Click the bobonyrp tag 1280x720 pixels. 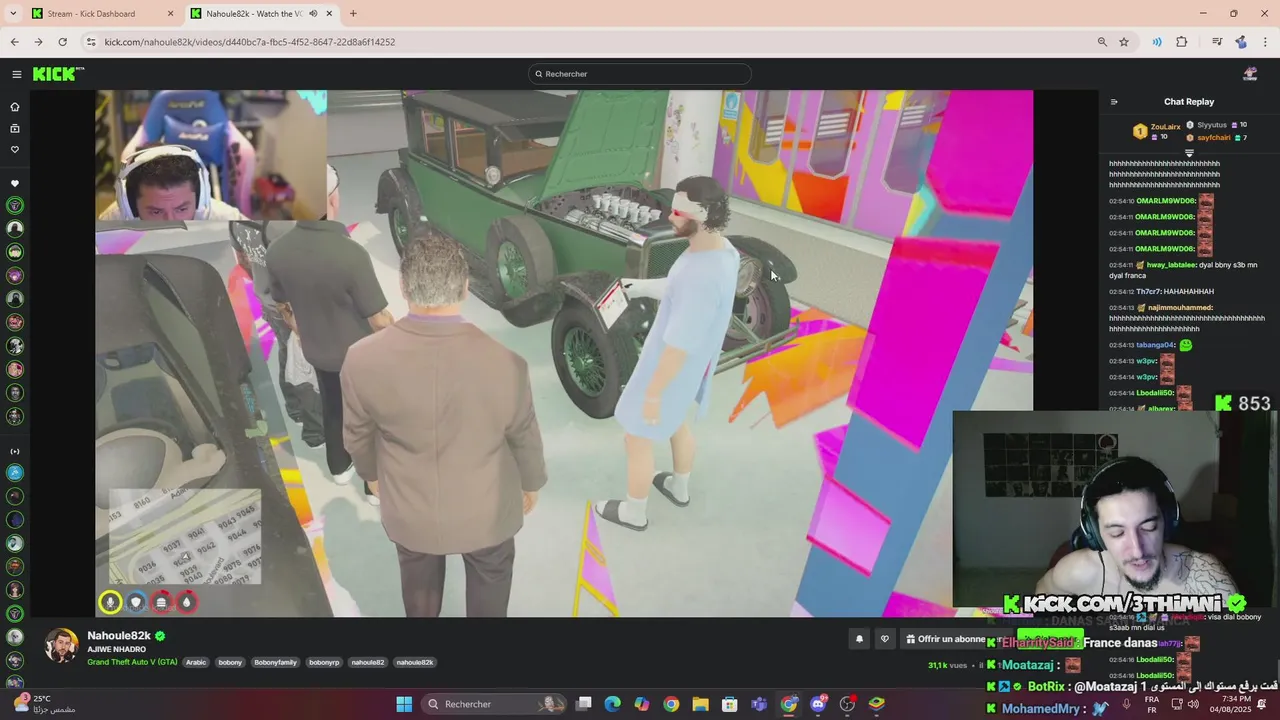point(324,662)
